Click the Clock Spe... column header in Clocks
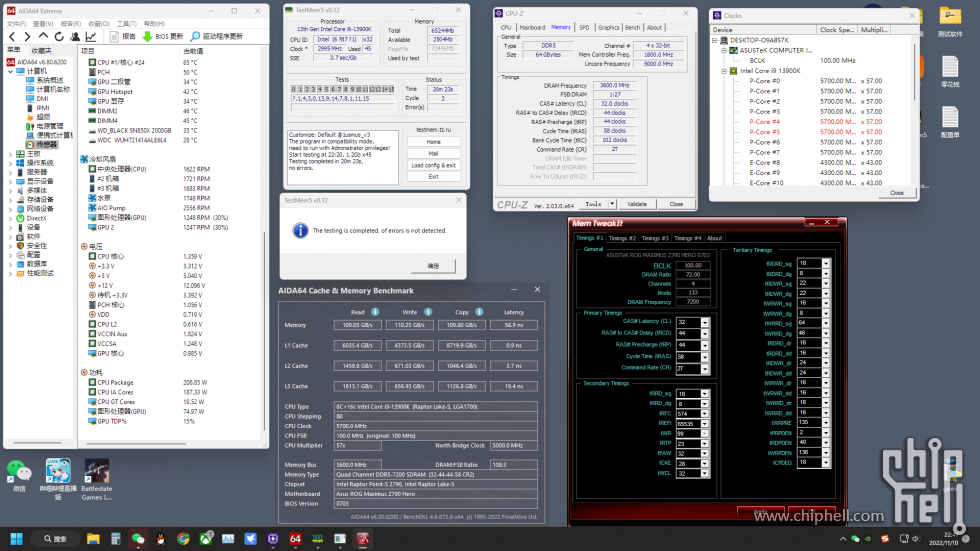The height and width of the screenshot is (551, 980). coord(837,30)
